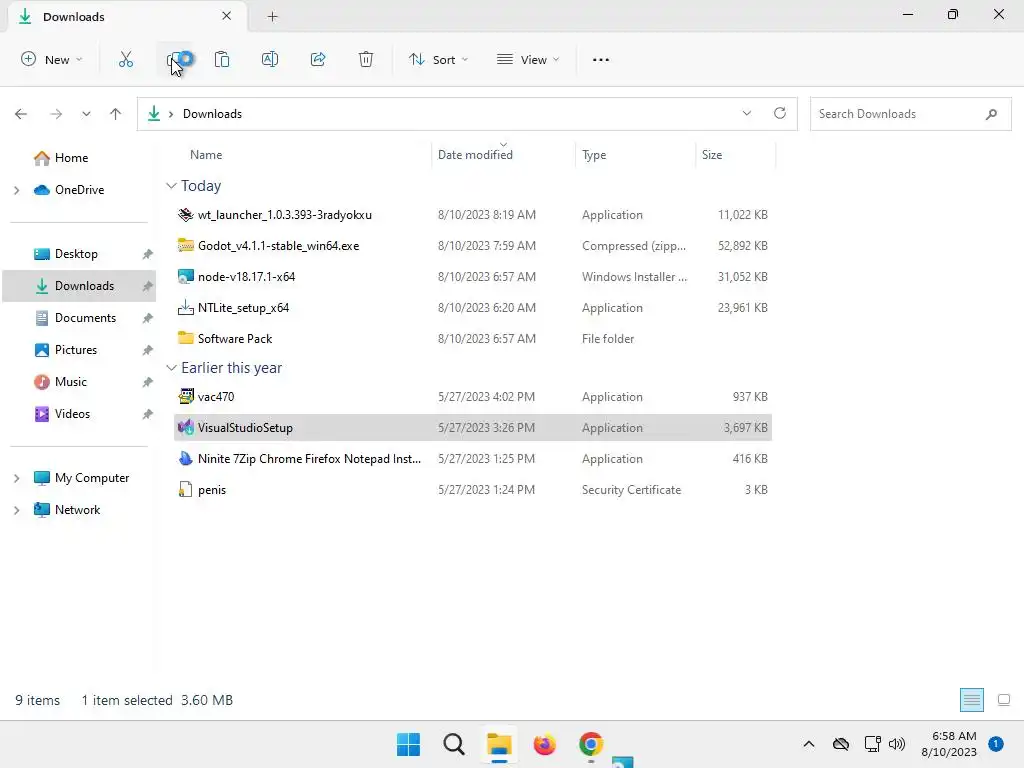This screenshot has height=768, width=1024.
Task: Open the Windows Start menu
Action: [409, 744]
